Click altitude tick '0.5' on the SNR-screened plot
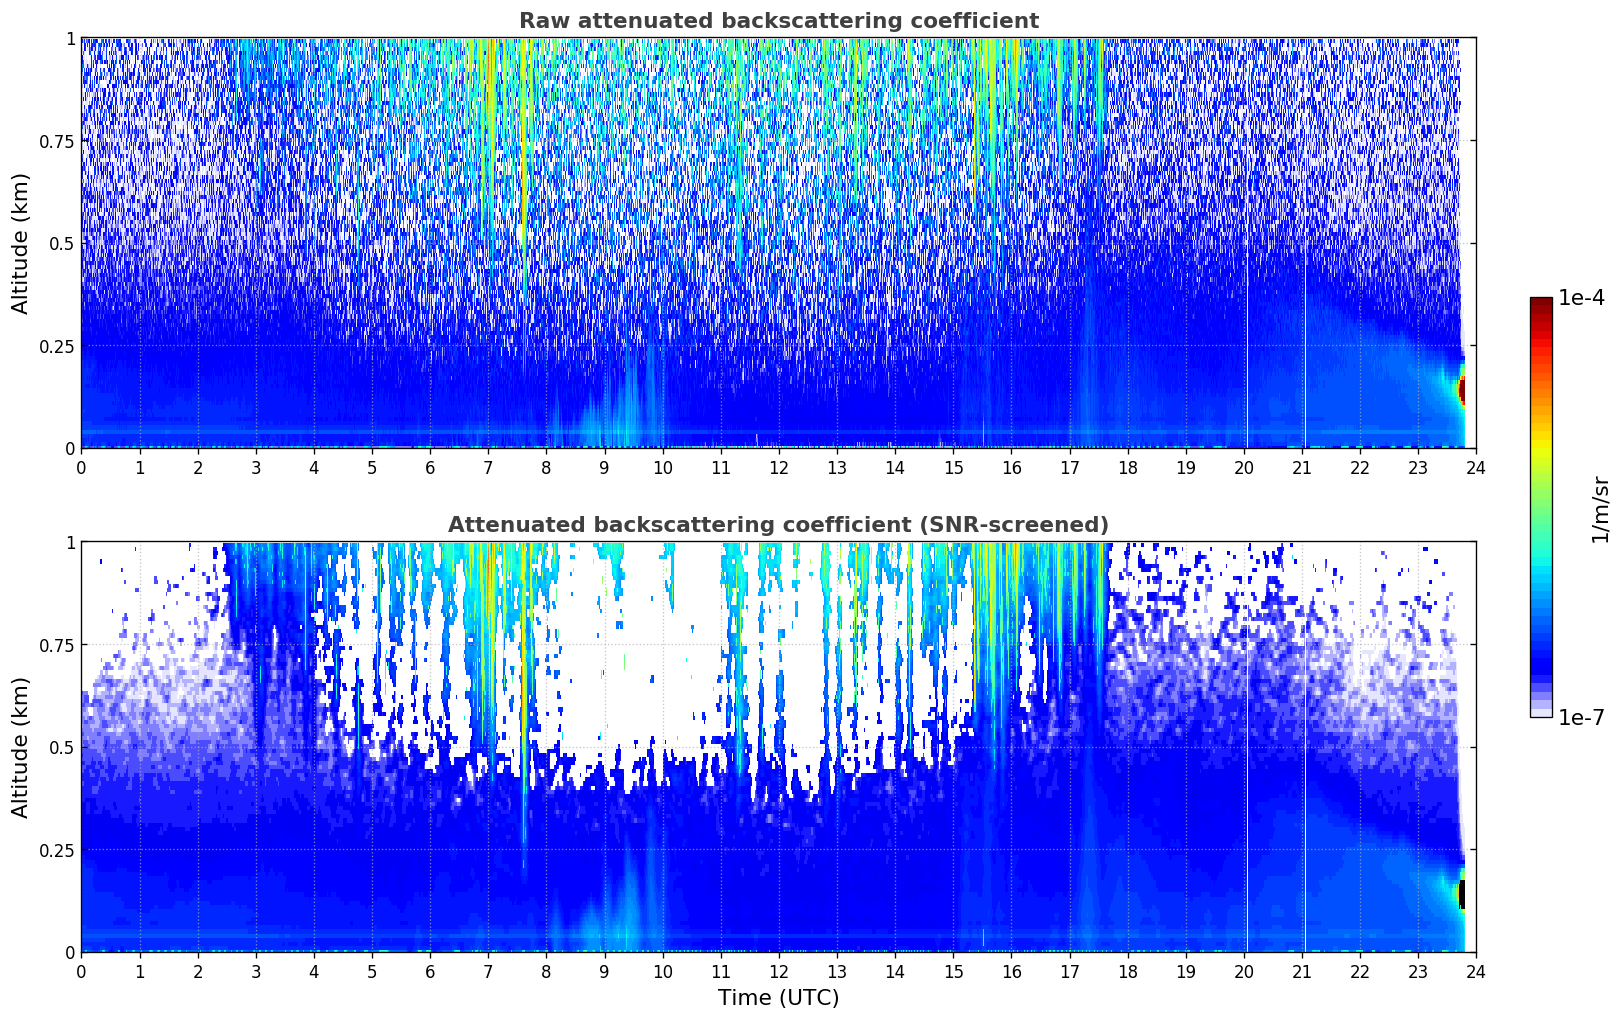Viewport: 1621px width, 1020px height. pos(61,747)
